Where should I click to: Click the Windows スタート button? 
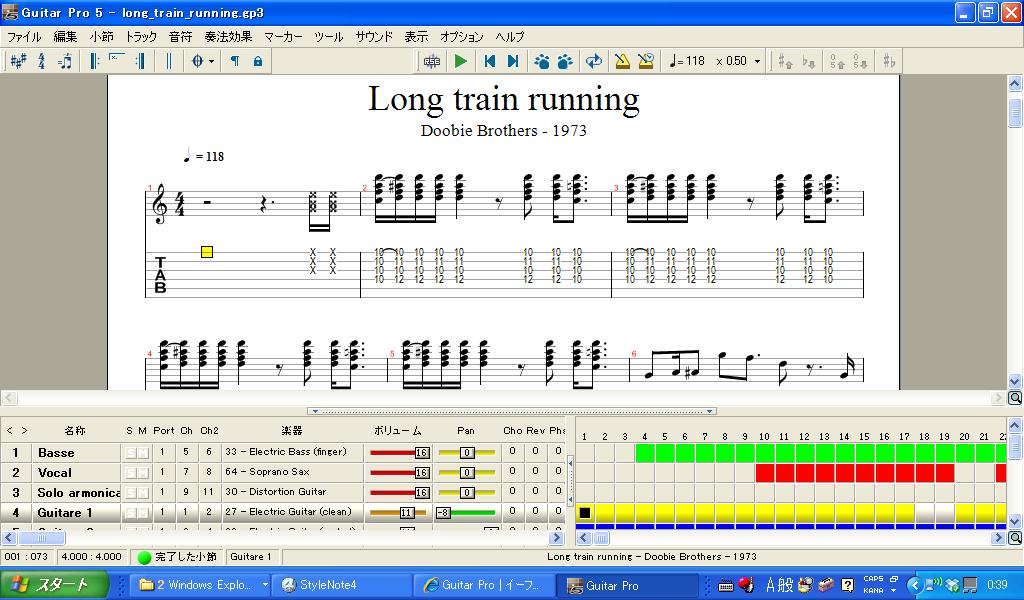coord(55,585)
